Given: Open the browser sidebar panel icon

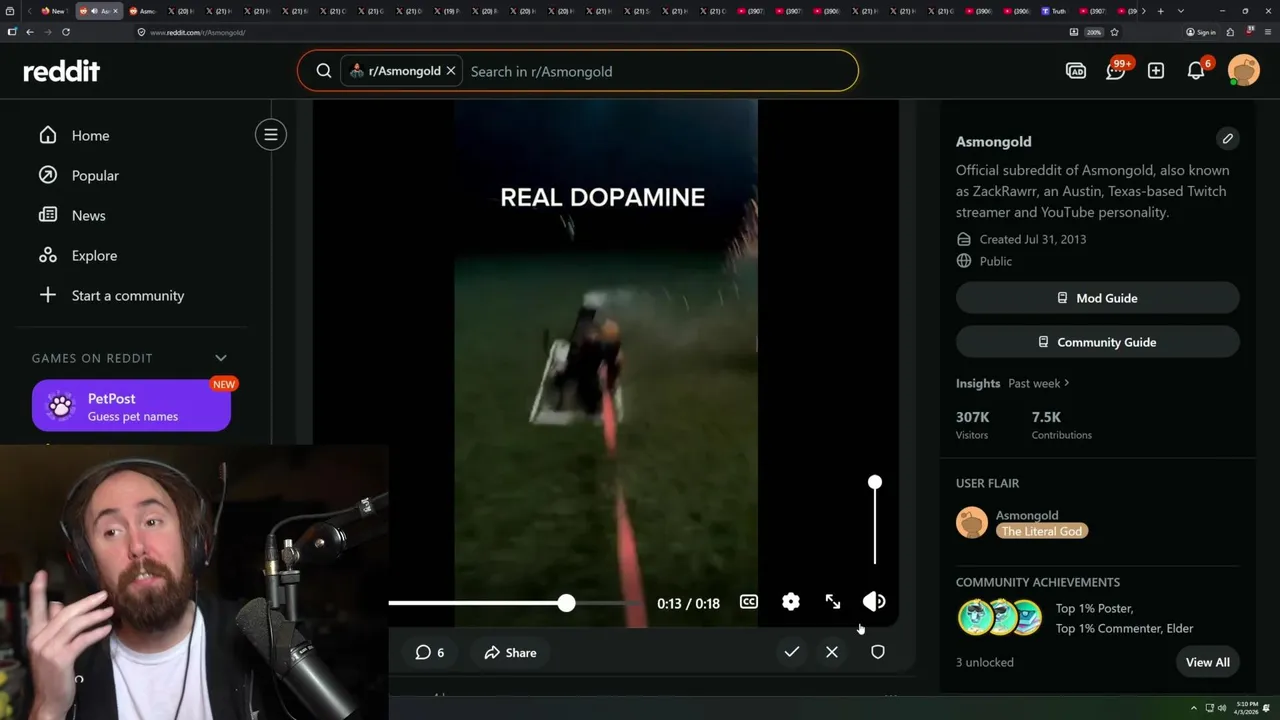Looking at the screenshot, I should pos(12,32).
